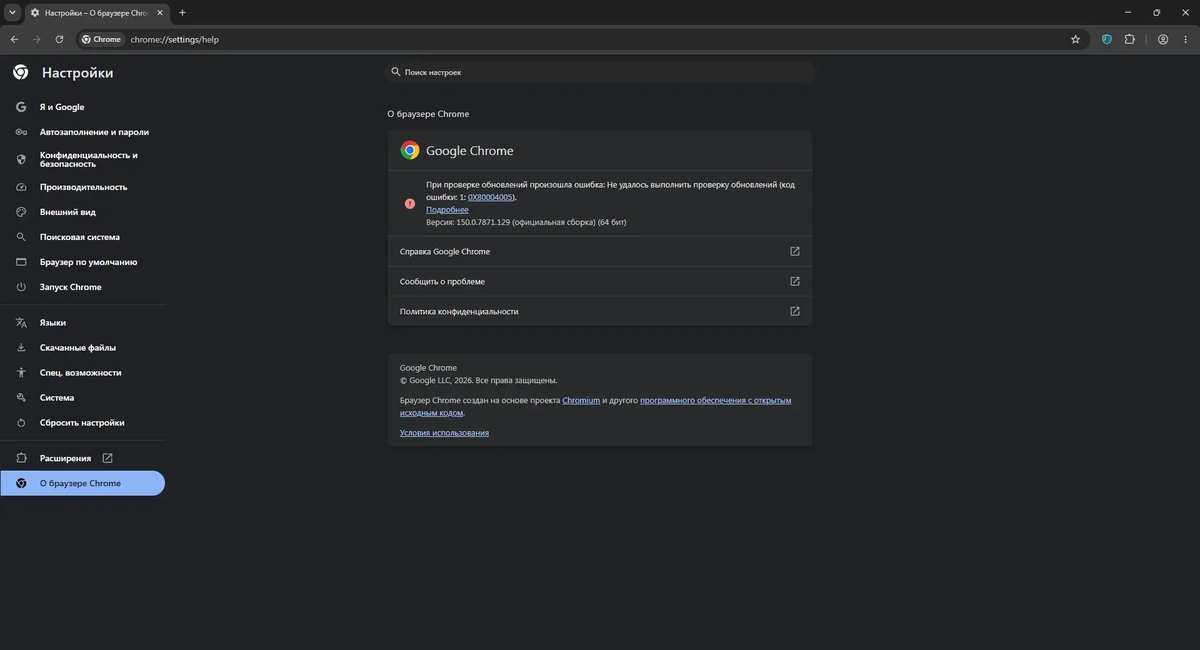
Task: Select the Настройки – О браузере Chrome tab
Action: [x=96, y=13]
